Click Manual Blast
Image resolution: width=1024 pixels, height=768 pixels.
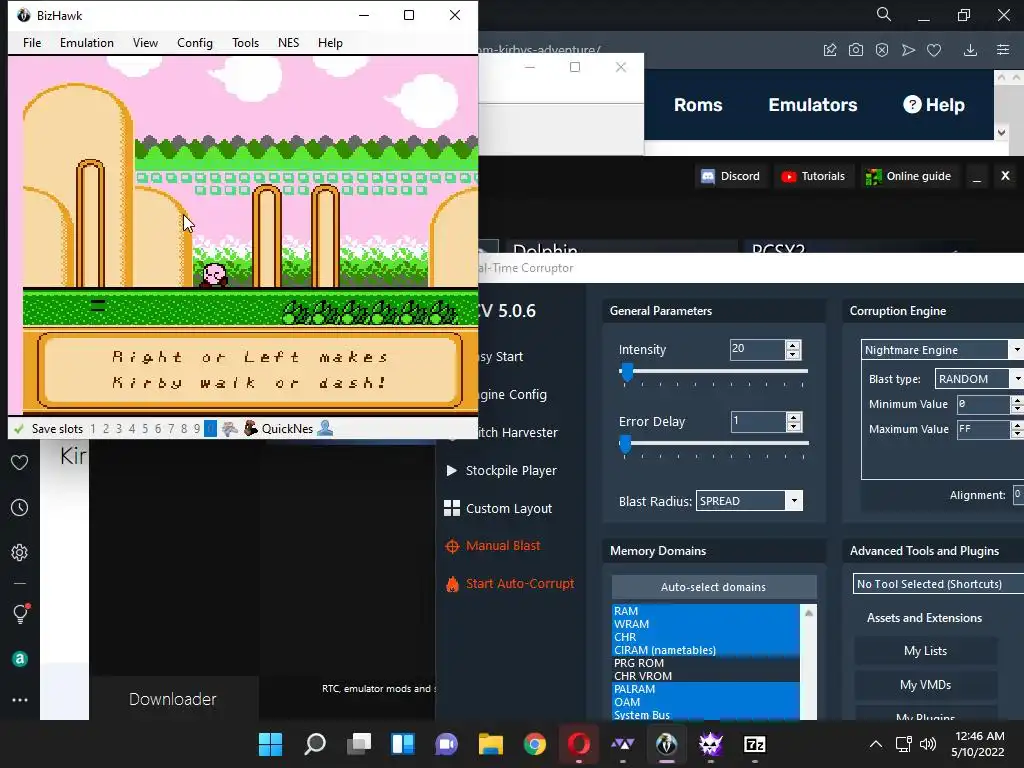coord(493,546)
